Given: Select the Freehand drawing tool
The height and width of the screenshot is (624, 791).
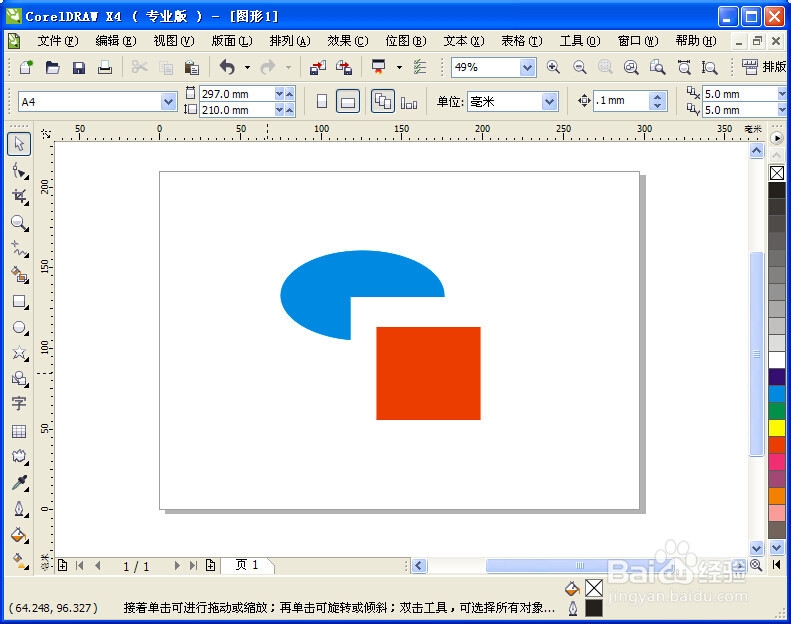Looking at the screenshot, I should click(x=19, y=249).
